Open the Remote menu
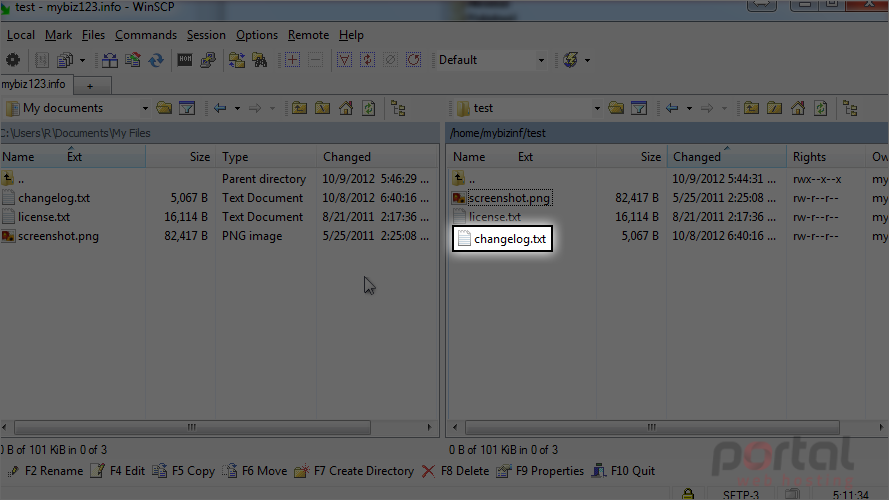Viewport: 889px width, 500px height. tap(308, 35)
